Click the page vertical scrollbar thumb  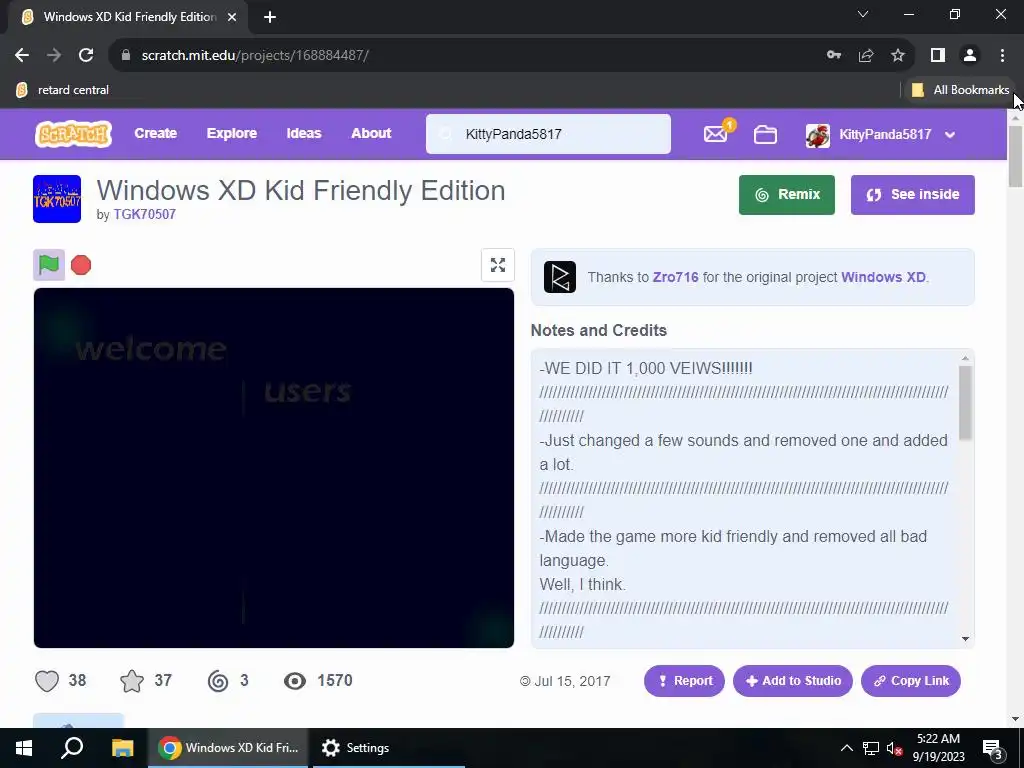1016,156
